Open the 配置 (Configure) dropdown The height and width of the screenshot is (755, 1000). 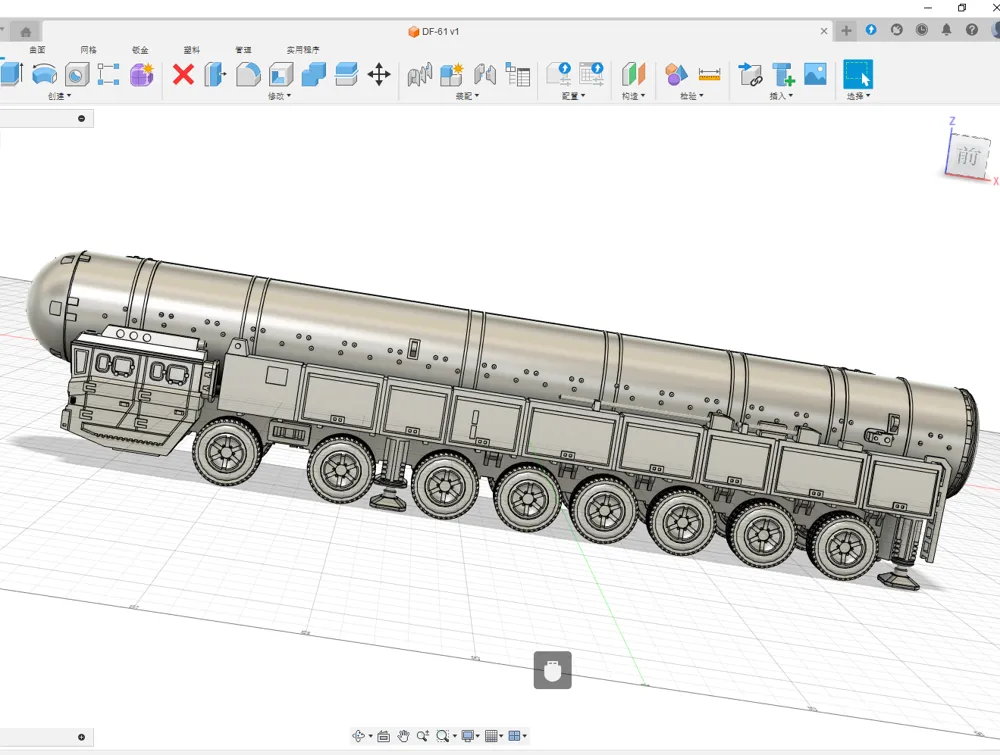[x=573, y=96]
